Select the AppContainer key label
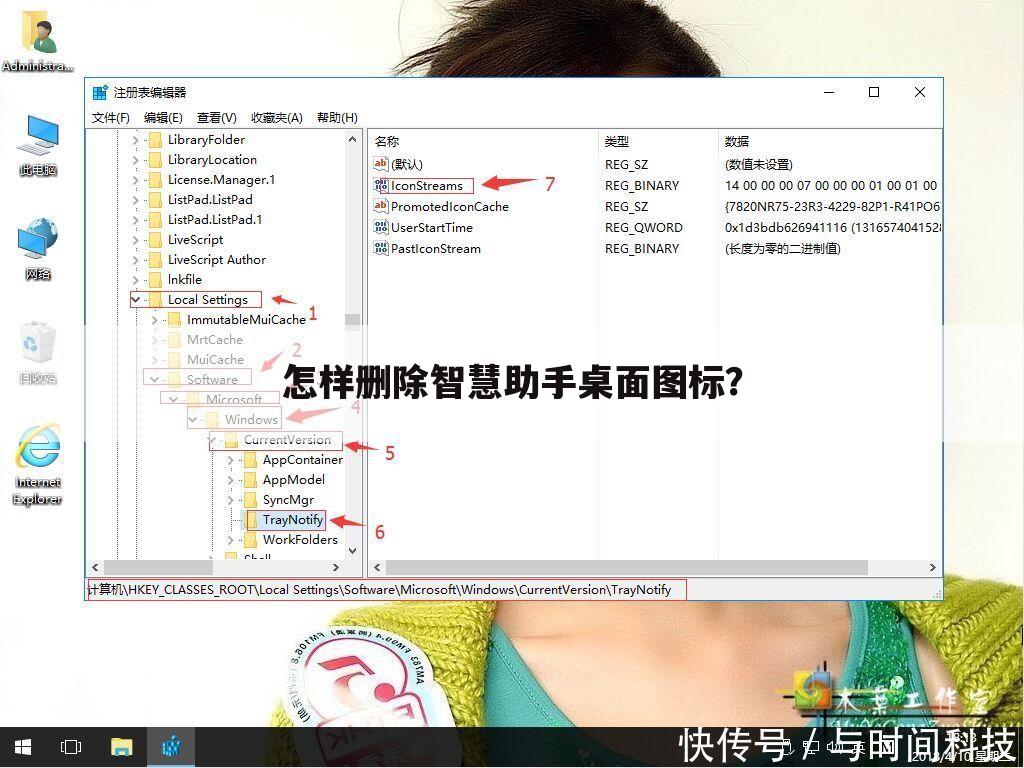1024x768 pixels. 302,460
